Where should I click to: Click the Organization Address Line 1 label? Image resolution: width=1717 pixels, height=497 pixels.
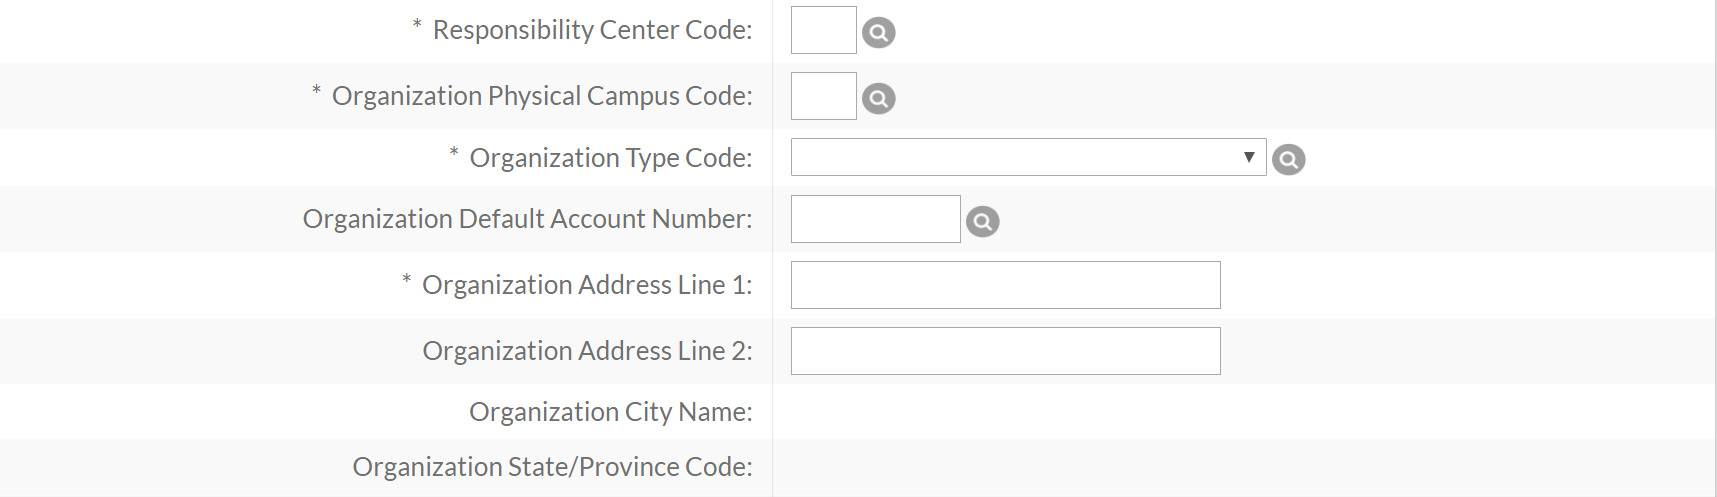(x=587, y=285)
